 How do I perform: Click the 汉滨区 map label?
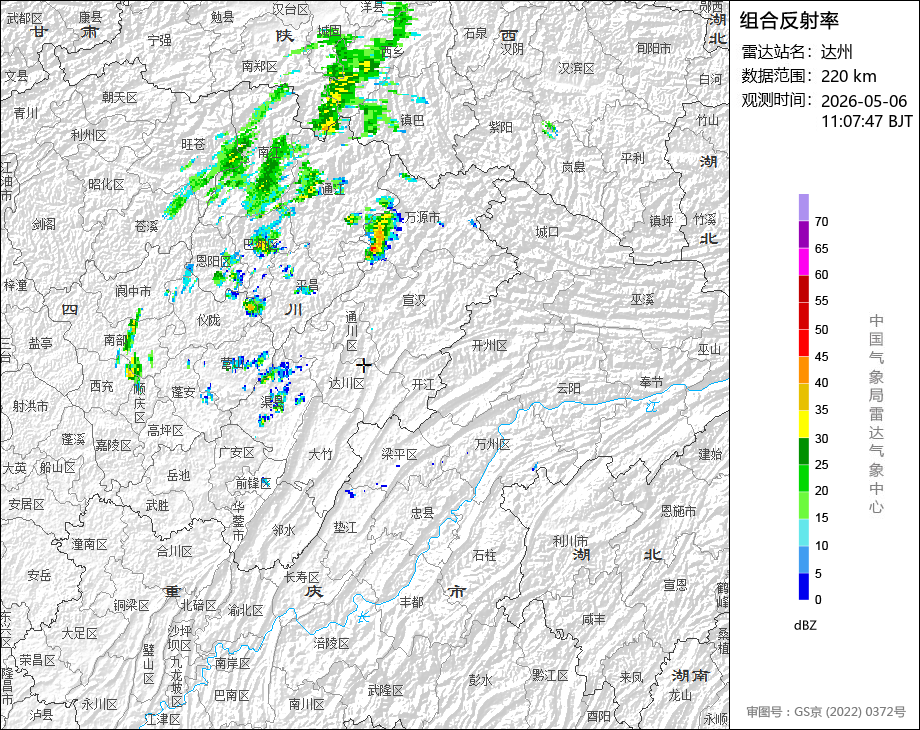click(576, 68)
